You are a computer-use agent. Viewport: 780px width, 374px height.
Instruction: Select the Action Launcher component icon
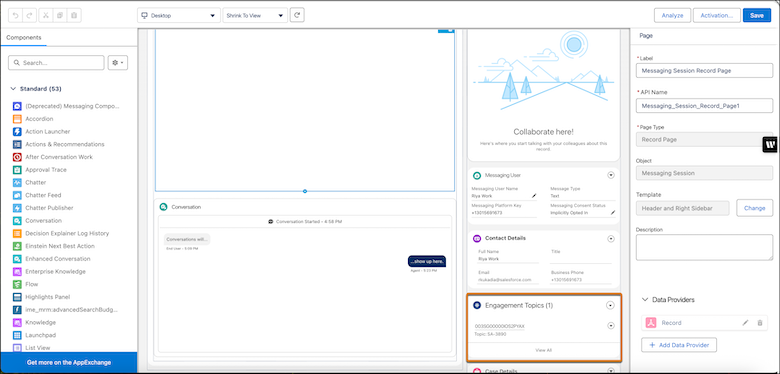coord(17,131)
